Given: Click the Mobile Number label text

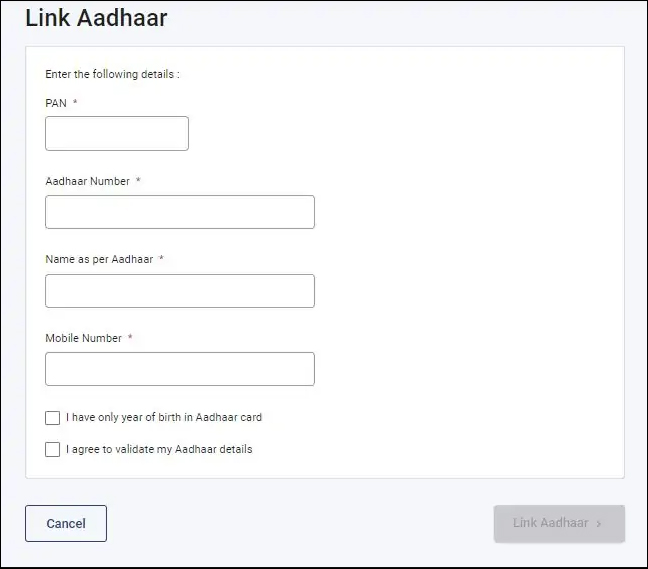Looking at the screenshot, I should coord(83,338).
